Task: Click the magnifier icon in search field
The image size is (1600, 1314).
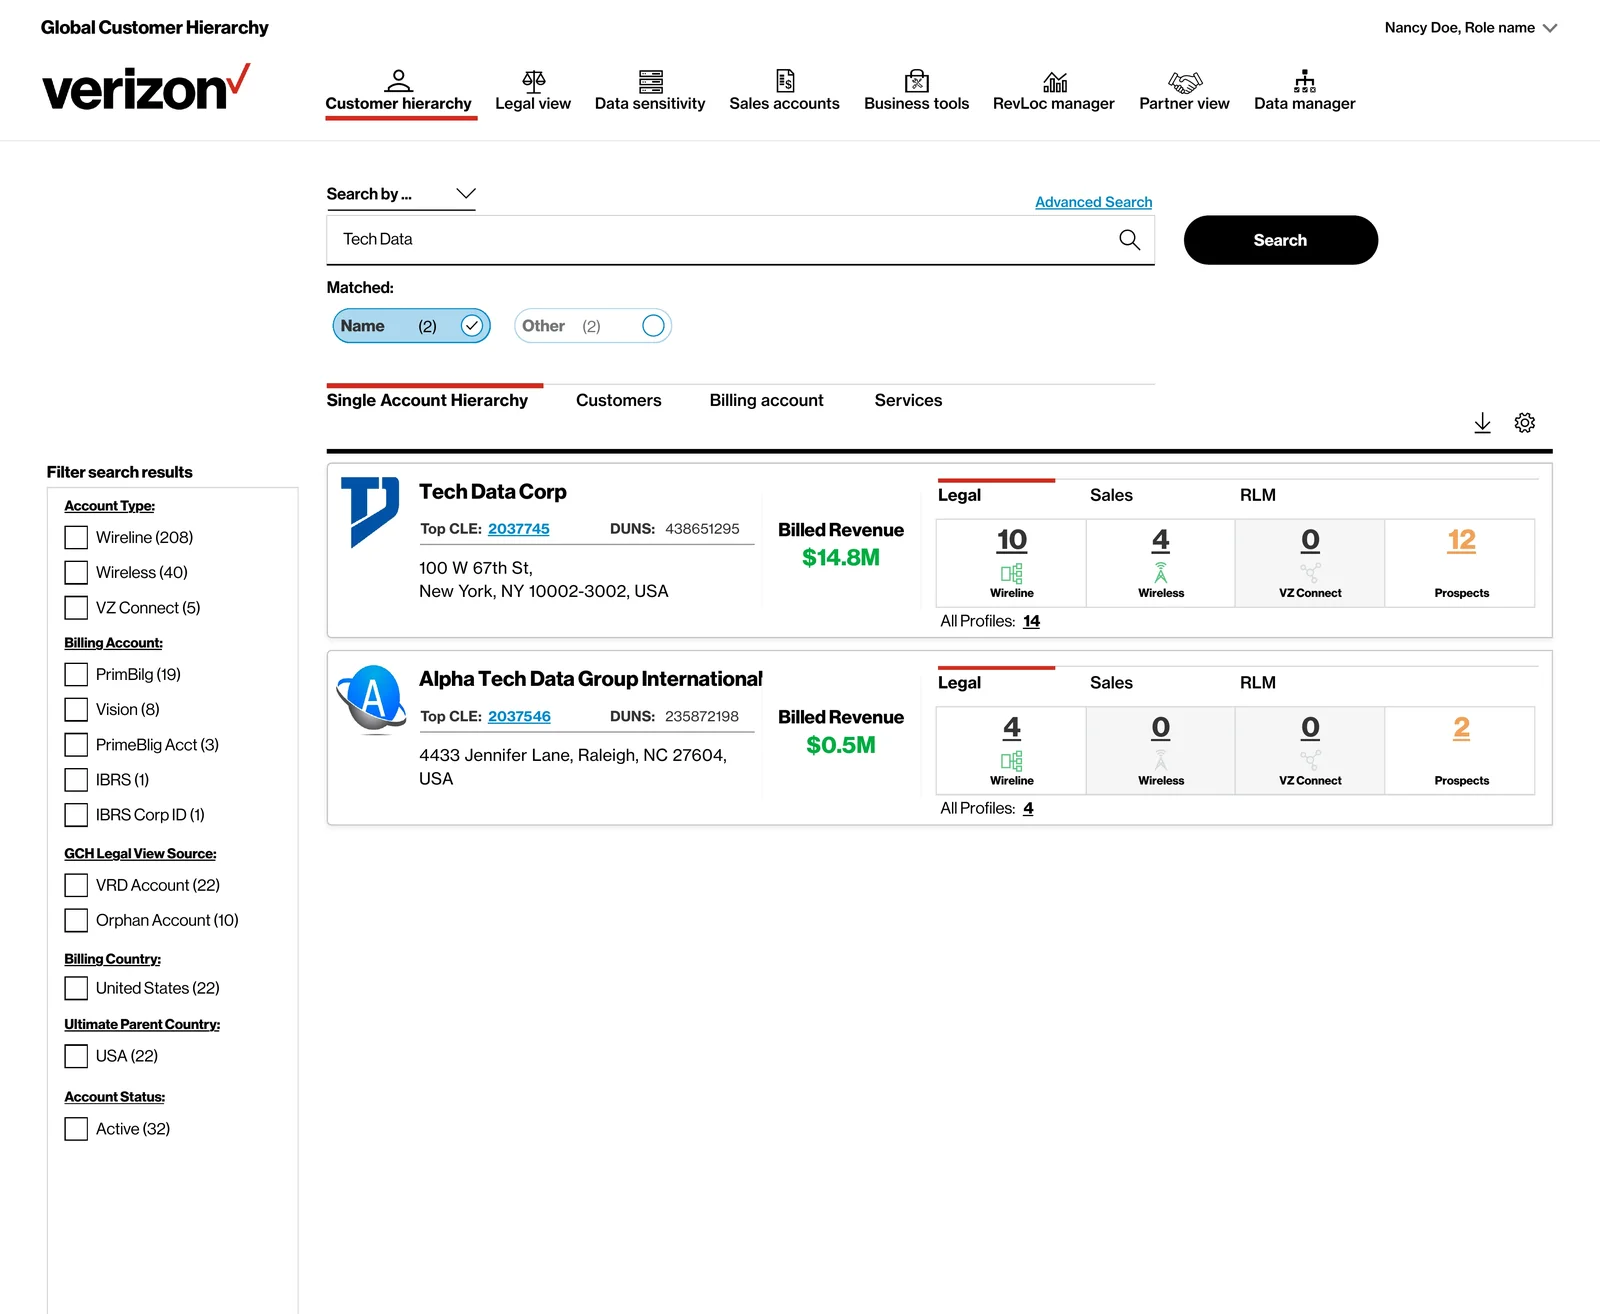Action: click(x=1130, y=239)
